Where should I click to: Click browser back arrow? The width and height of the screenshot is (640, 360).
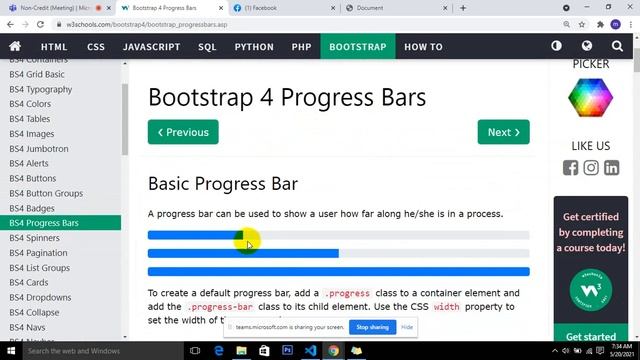click(x=10, y=24)
